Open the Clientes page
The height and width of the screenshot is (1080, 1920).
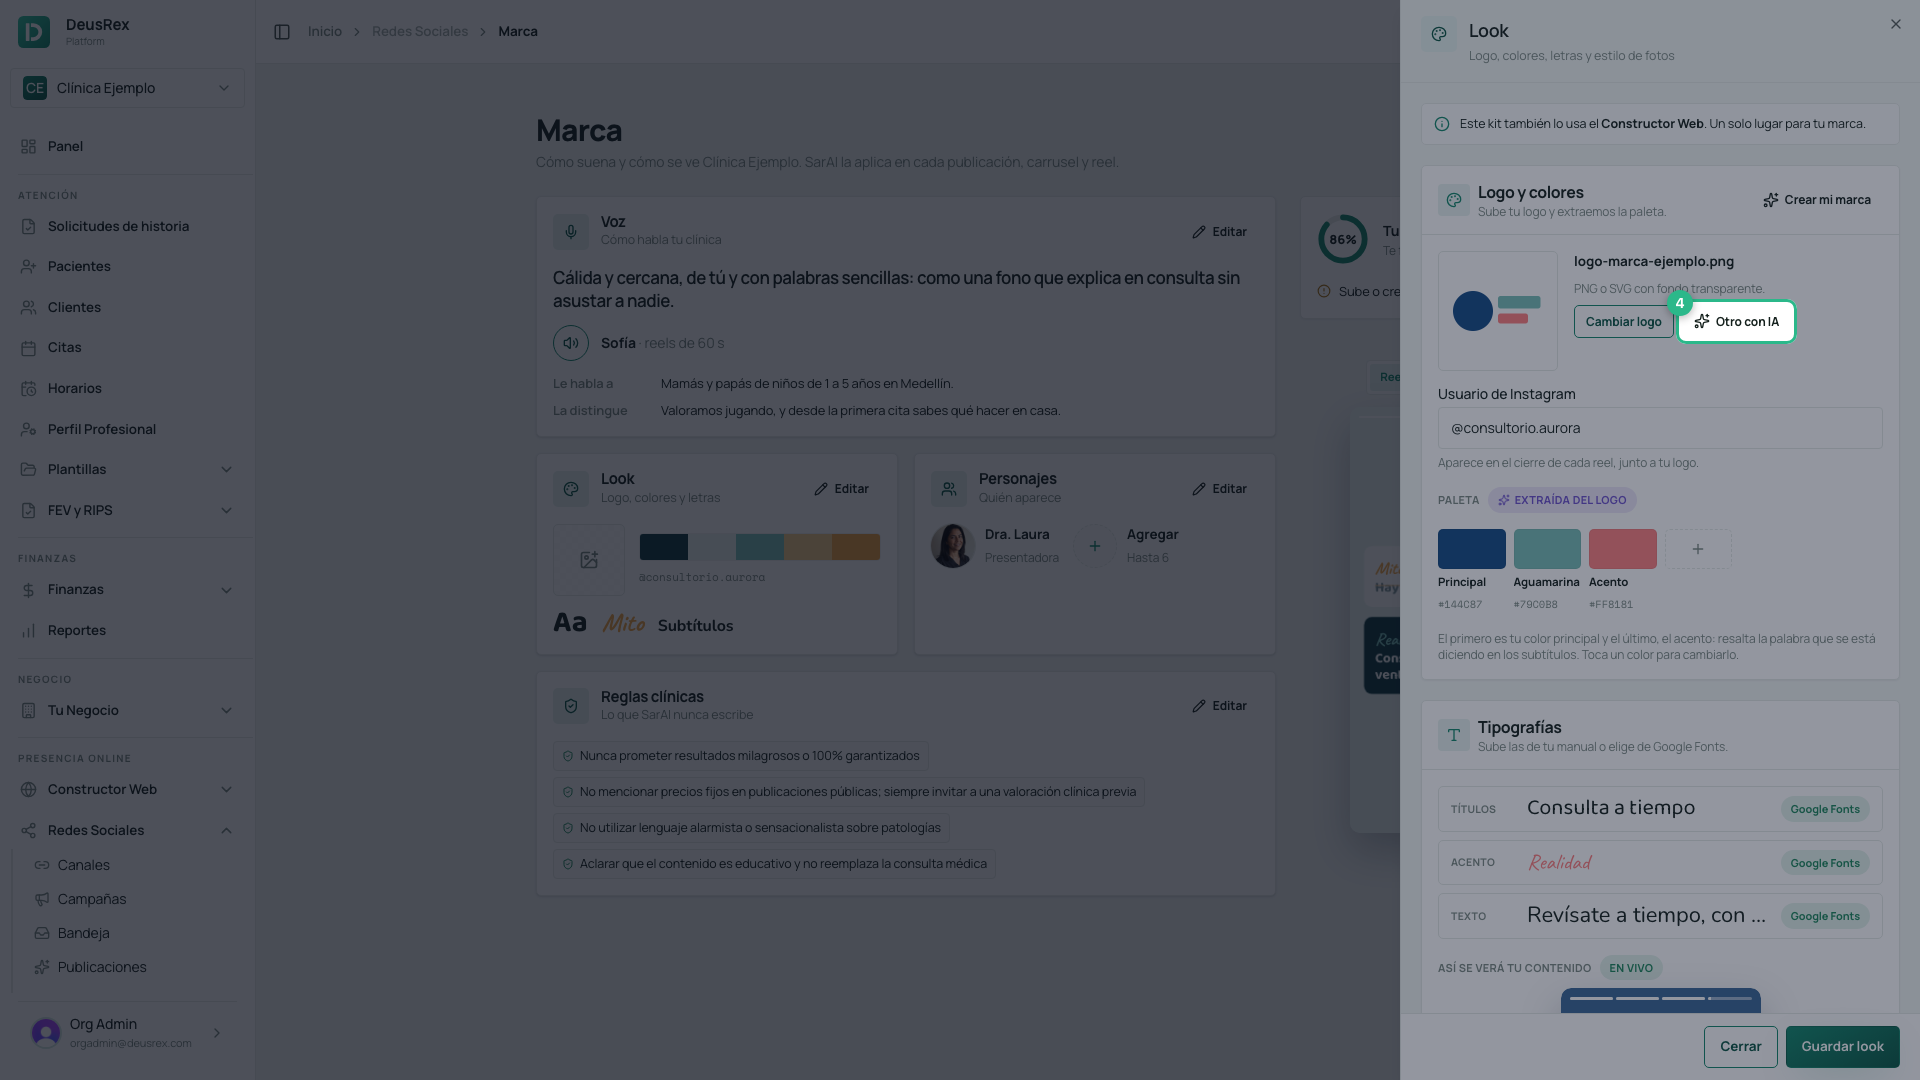tap(127, 307)
